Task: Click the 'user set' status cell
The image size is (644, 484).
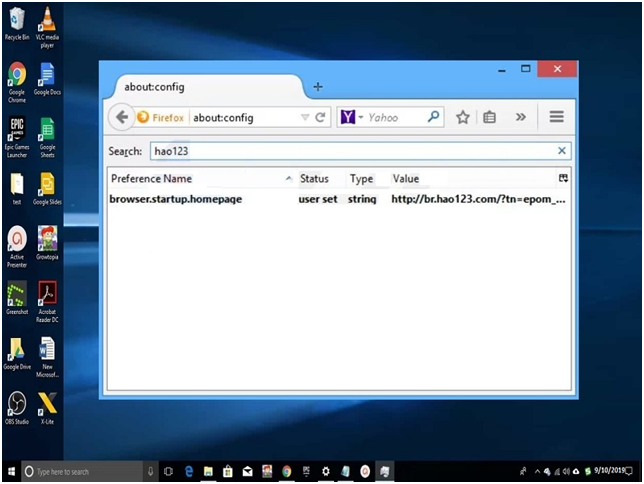Action: [x=318, y=199]
